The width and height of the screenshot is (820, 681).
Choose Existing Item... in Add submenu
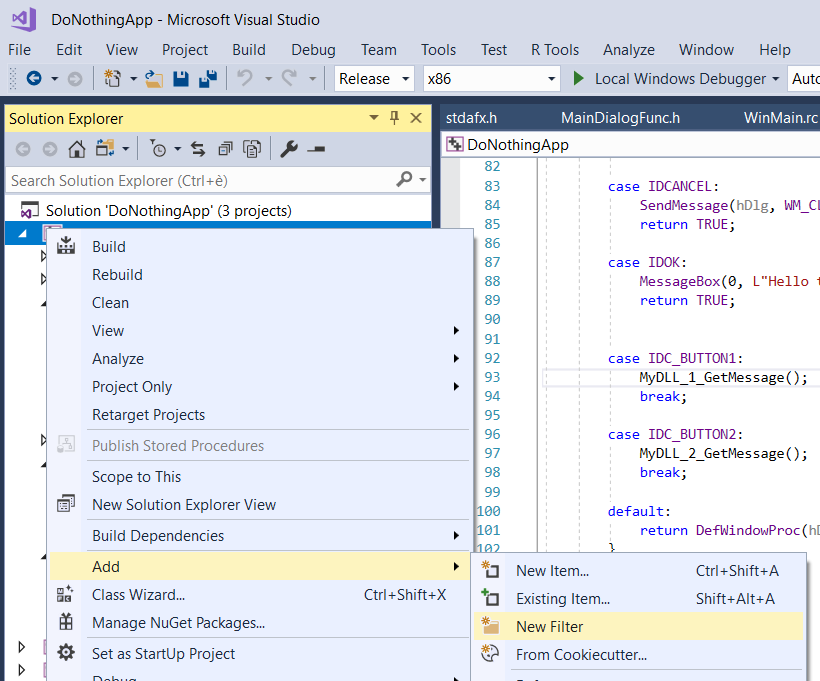(639, 598)
